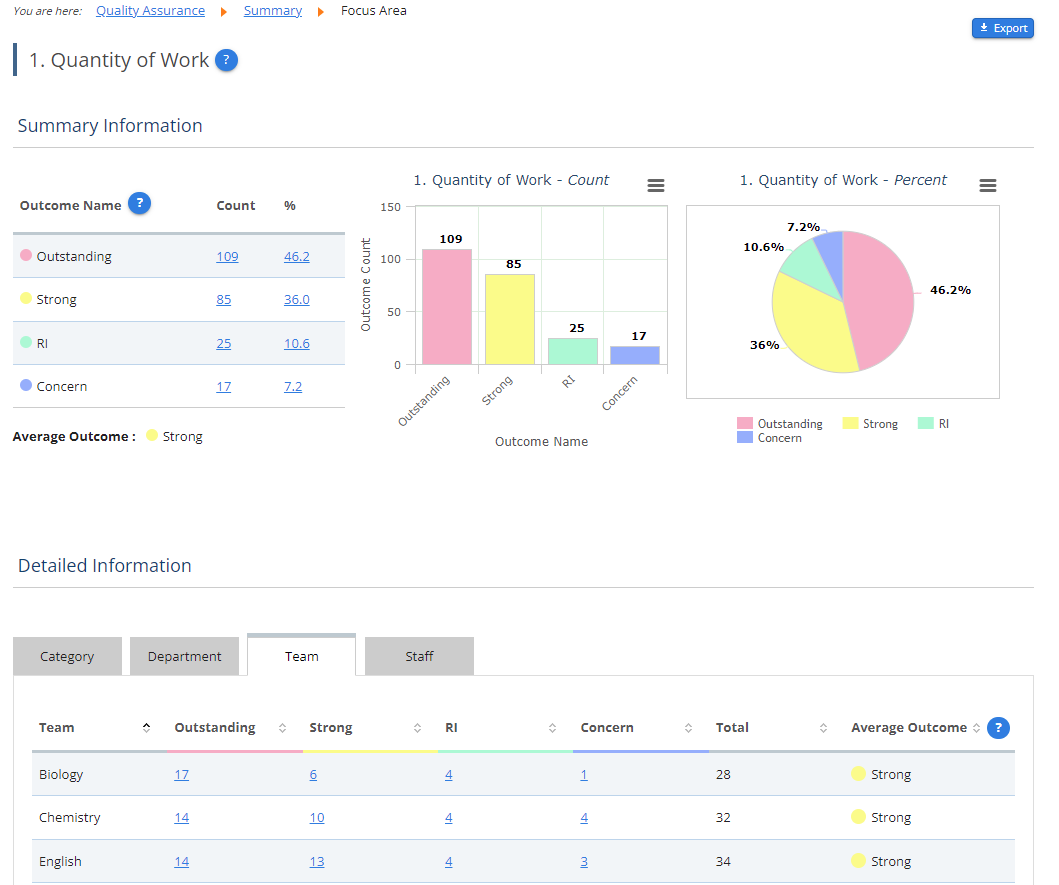The image size is (1059, 885).
Task: Click the sort chevron on the RI column
Action: pos(549,728)
